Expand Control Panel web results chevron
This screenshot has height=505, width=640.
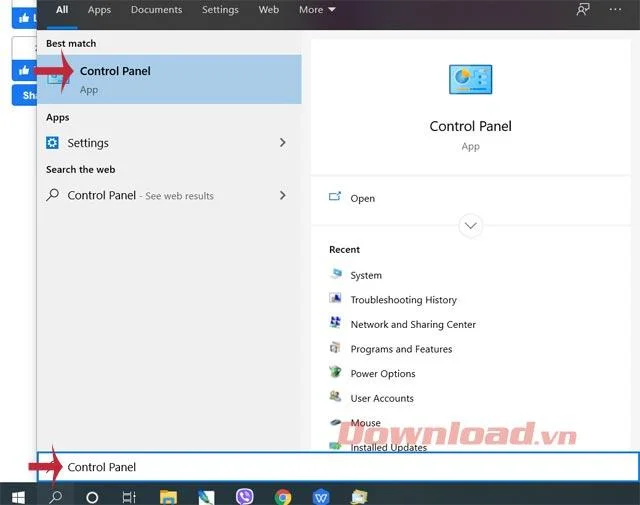282,195
